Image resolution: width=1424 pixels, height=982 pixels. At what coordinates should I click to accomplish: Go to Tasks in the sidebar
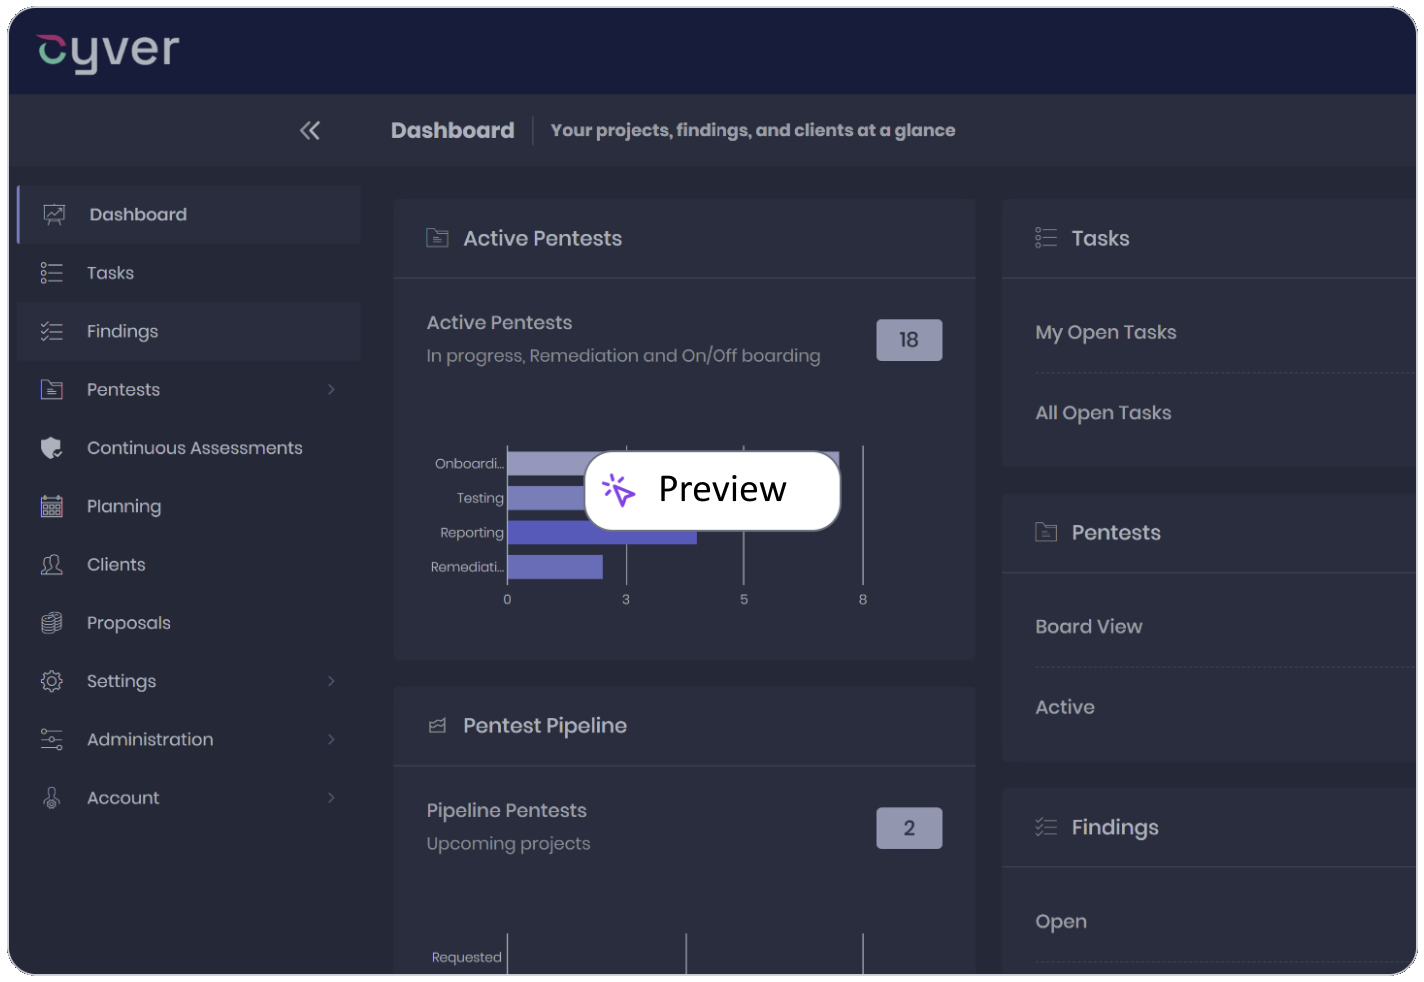point(190,273)
